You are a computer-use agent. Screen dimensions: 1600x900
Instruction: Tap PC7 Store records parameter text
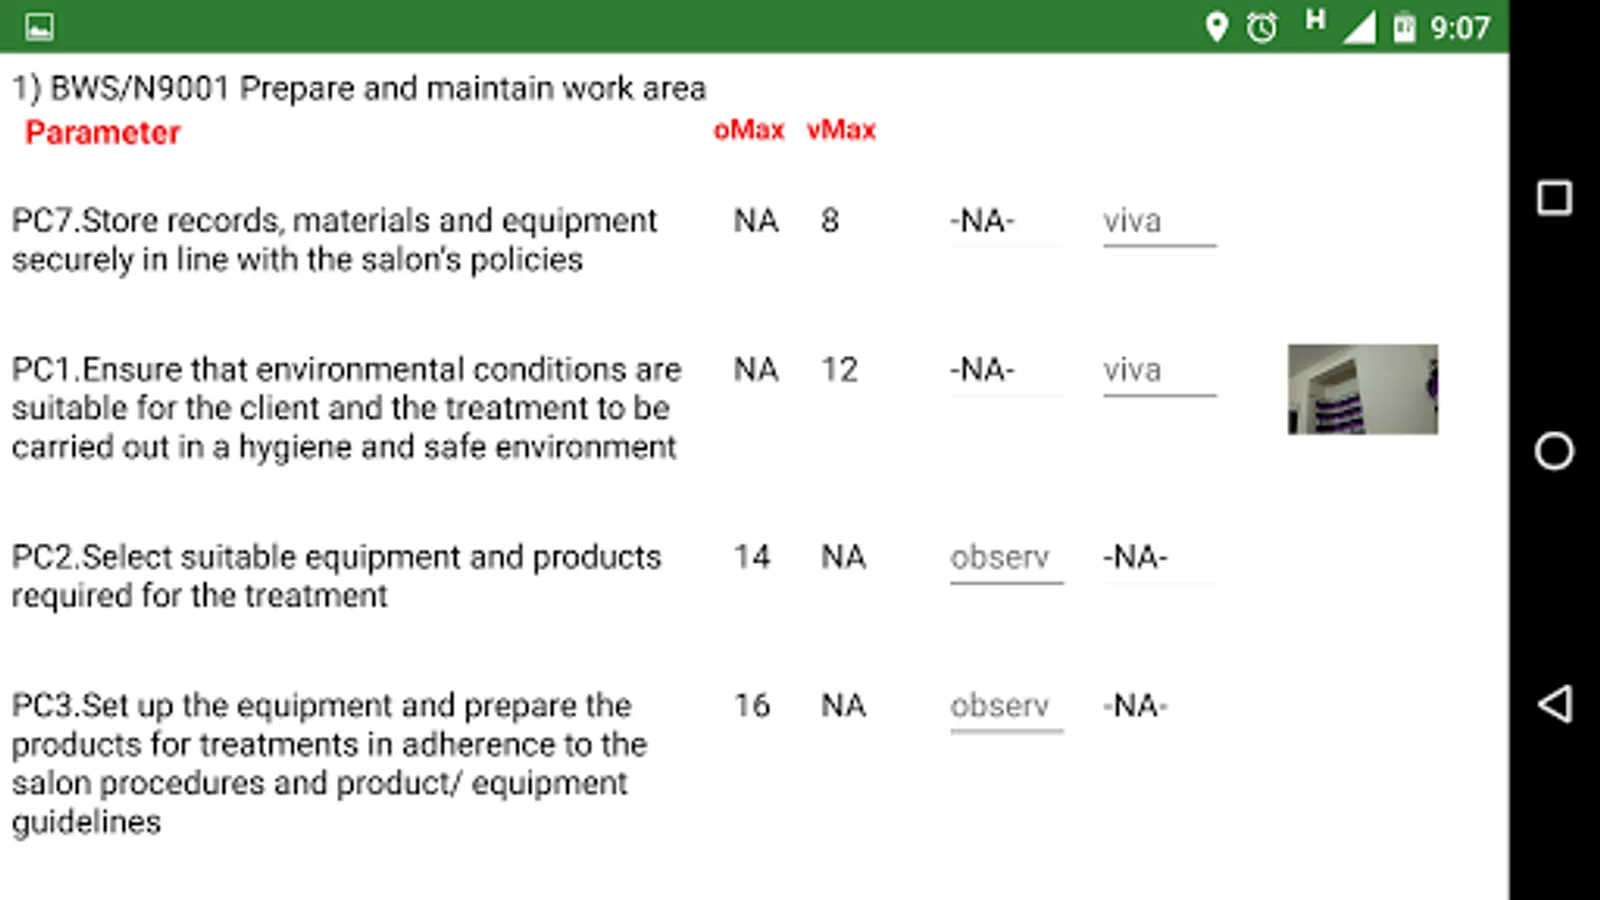point(334,240)
